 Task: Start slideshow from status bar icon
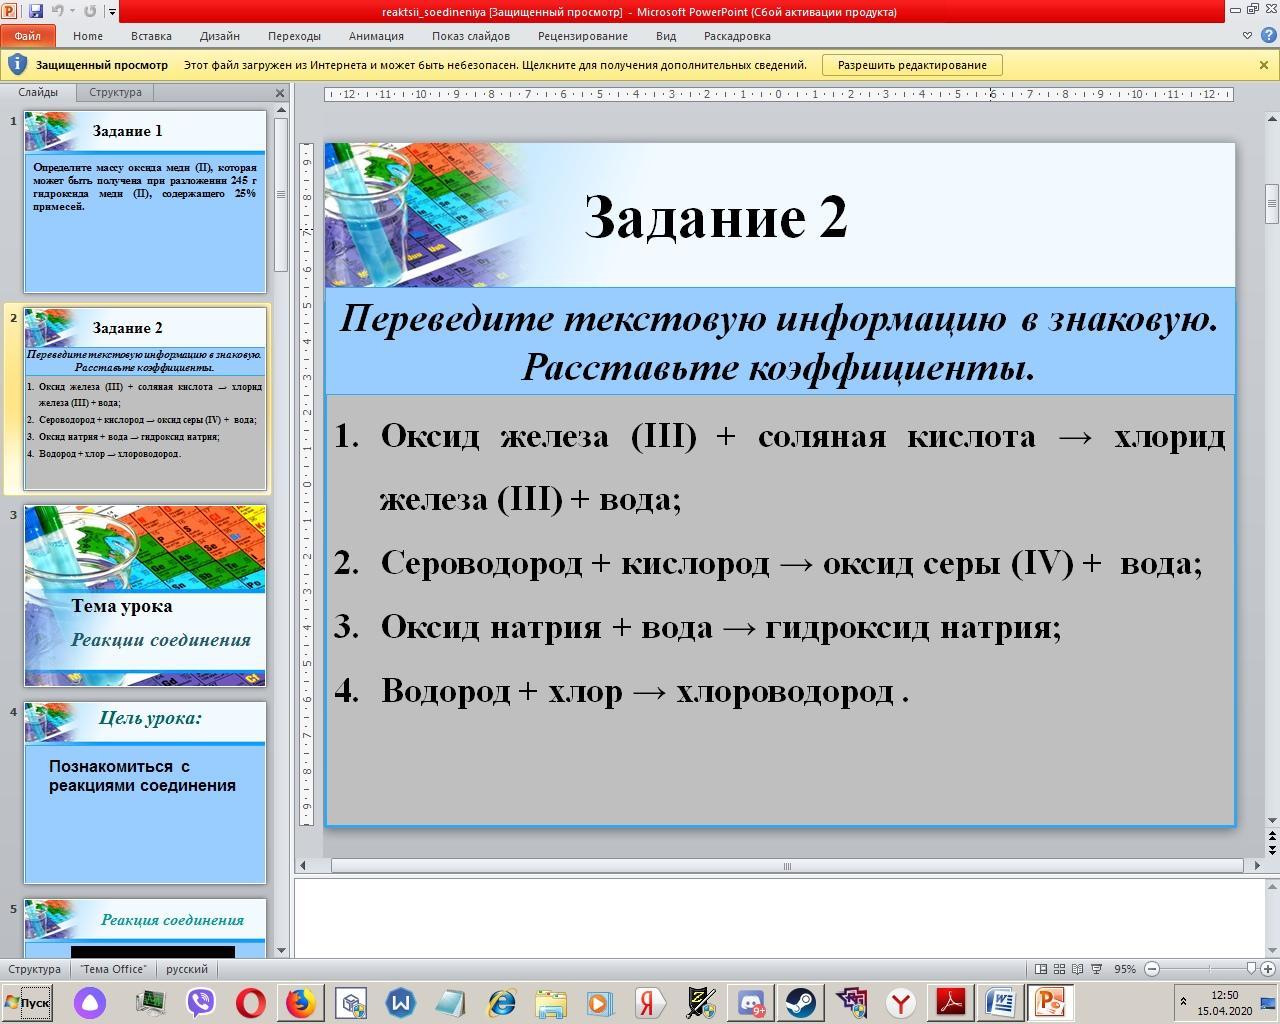(x=1098, y=969)
